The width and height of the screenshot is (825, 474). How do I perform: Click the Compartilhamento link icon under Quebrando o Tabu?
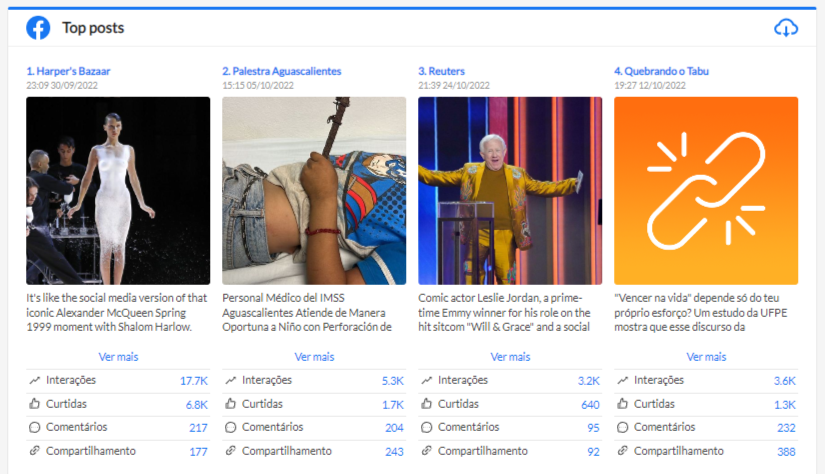[x=622, y=451]
